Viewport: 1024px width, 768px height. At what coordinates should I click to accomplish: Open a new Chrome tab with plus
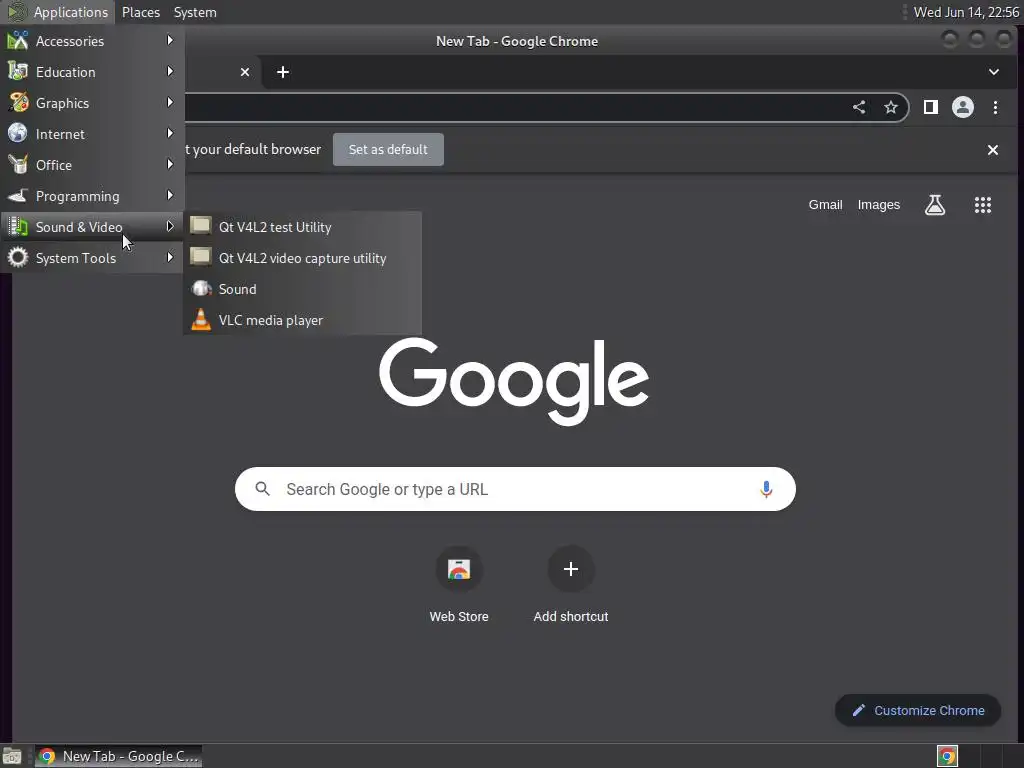click(x=283, y=72)
